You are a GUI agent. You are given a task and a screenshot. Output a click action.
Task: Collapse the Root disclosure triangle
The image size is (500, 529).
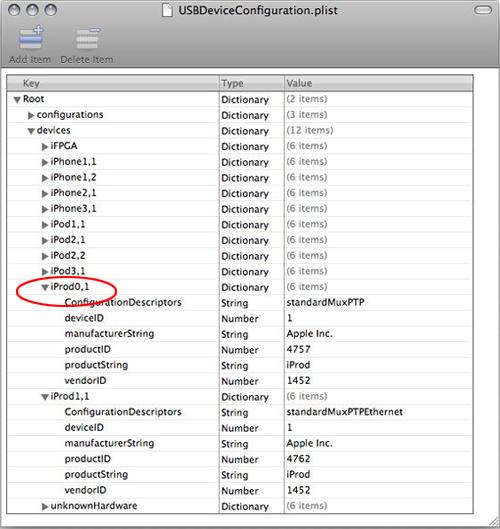click(x=17, y=100)
